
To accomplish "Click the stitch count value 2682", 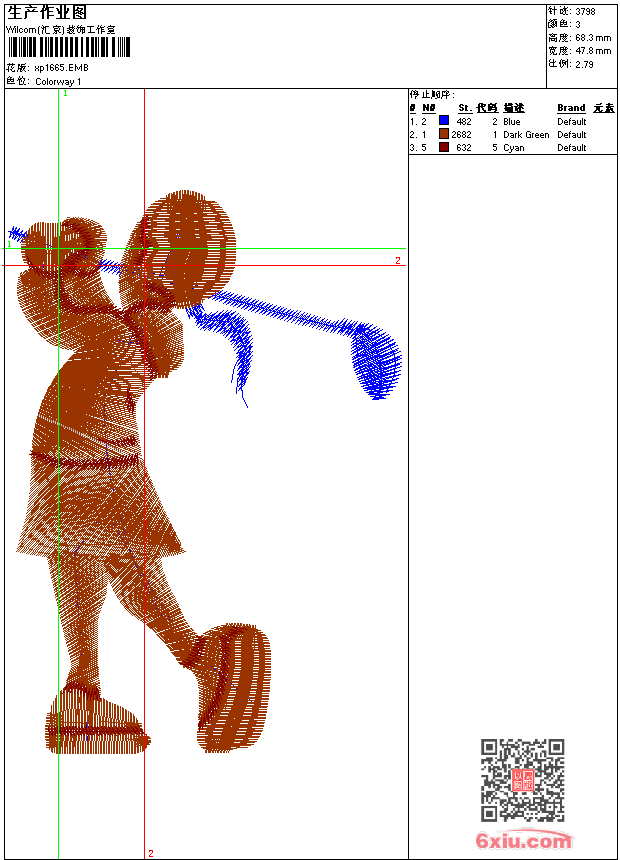I will (461, 134).
